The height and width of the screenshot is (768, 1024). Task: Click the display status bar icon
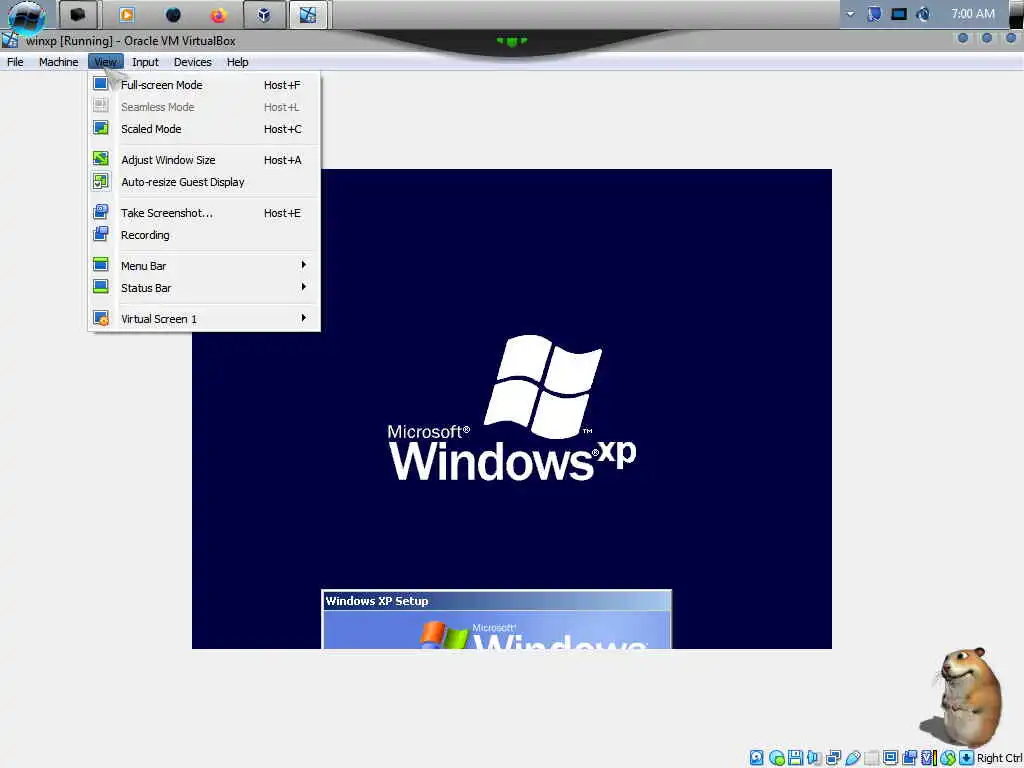(x=890, y=758)
